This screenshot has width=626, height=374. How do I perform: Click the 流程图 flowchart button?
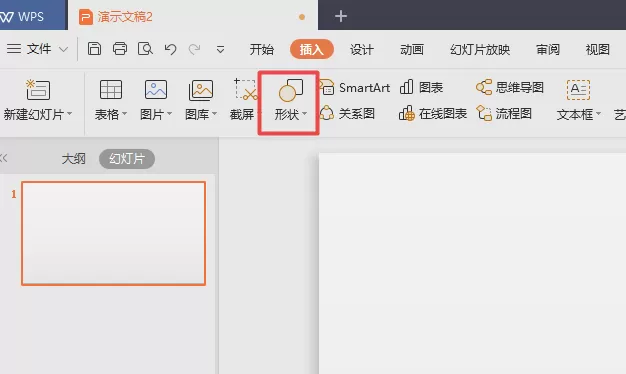click(504, 114)
